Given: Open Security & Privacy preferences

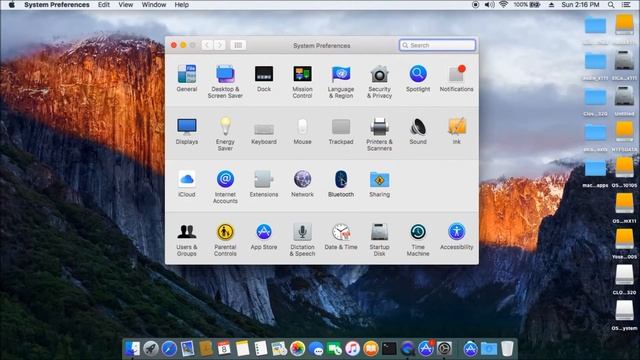Looking at the screenshot, I should click(379, 82).
